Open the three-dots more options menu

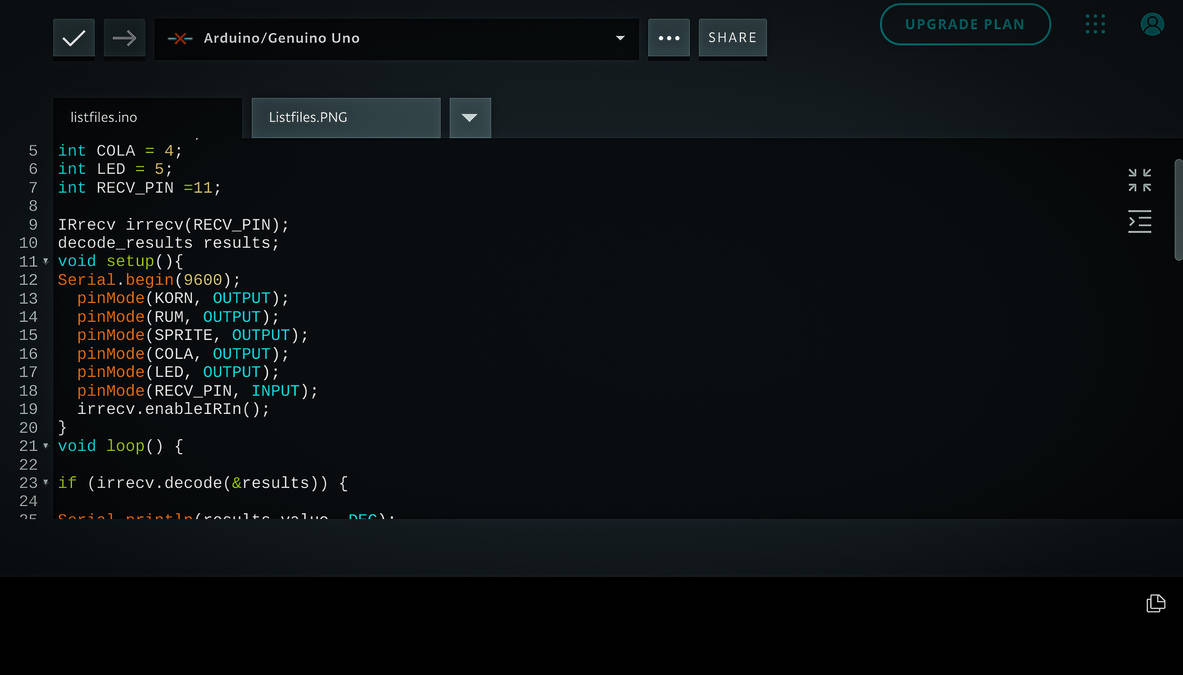click(x=668, y=38)
